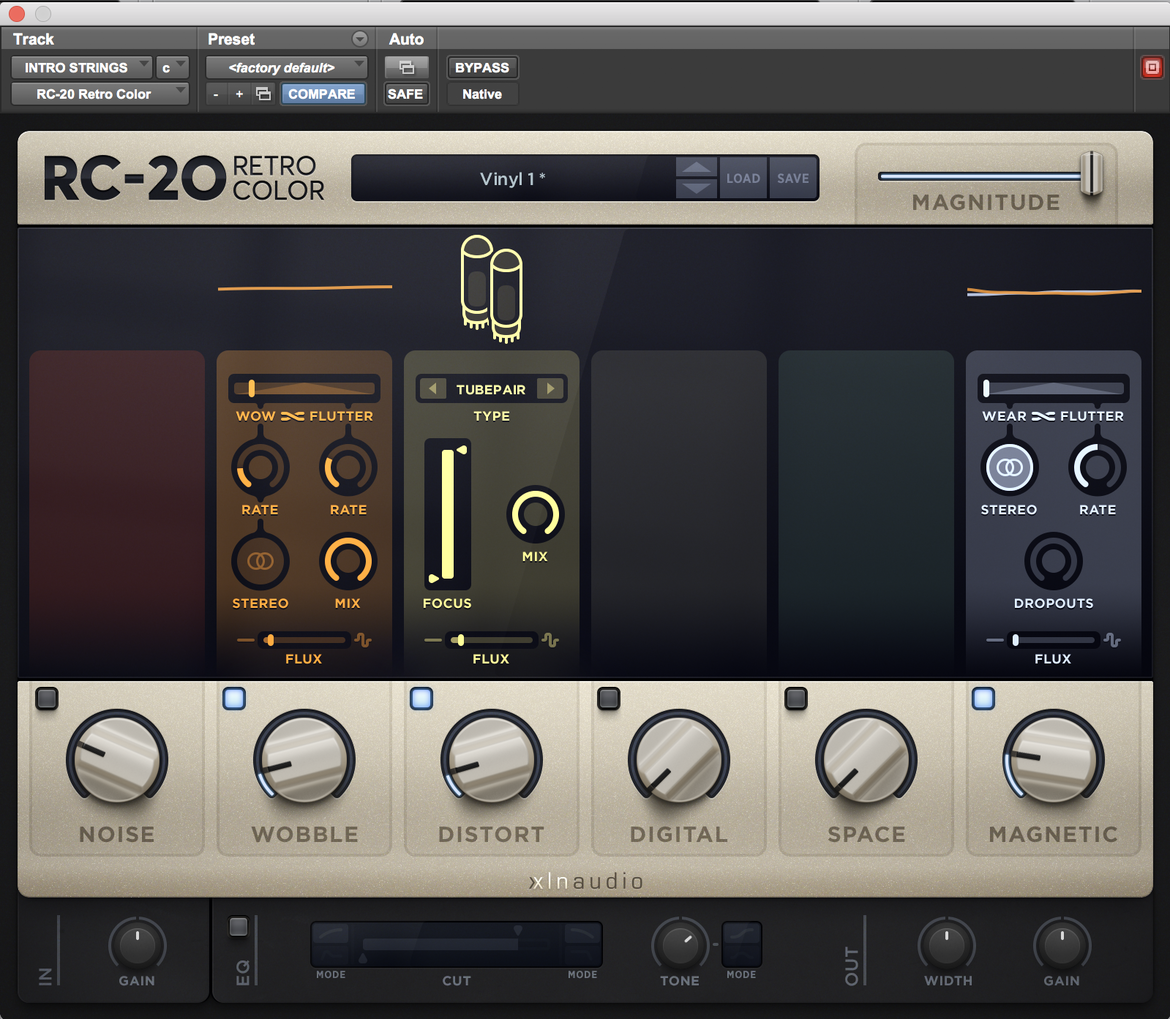Disable the Magnetic module

coord(983,698)
